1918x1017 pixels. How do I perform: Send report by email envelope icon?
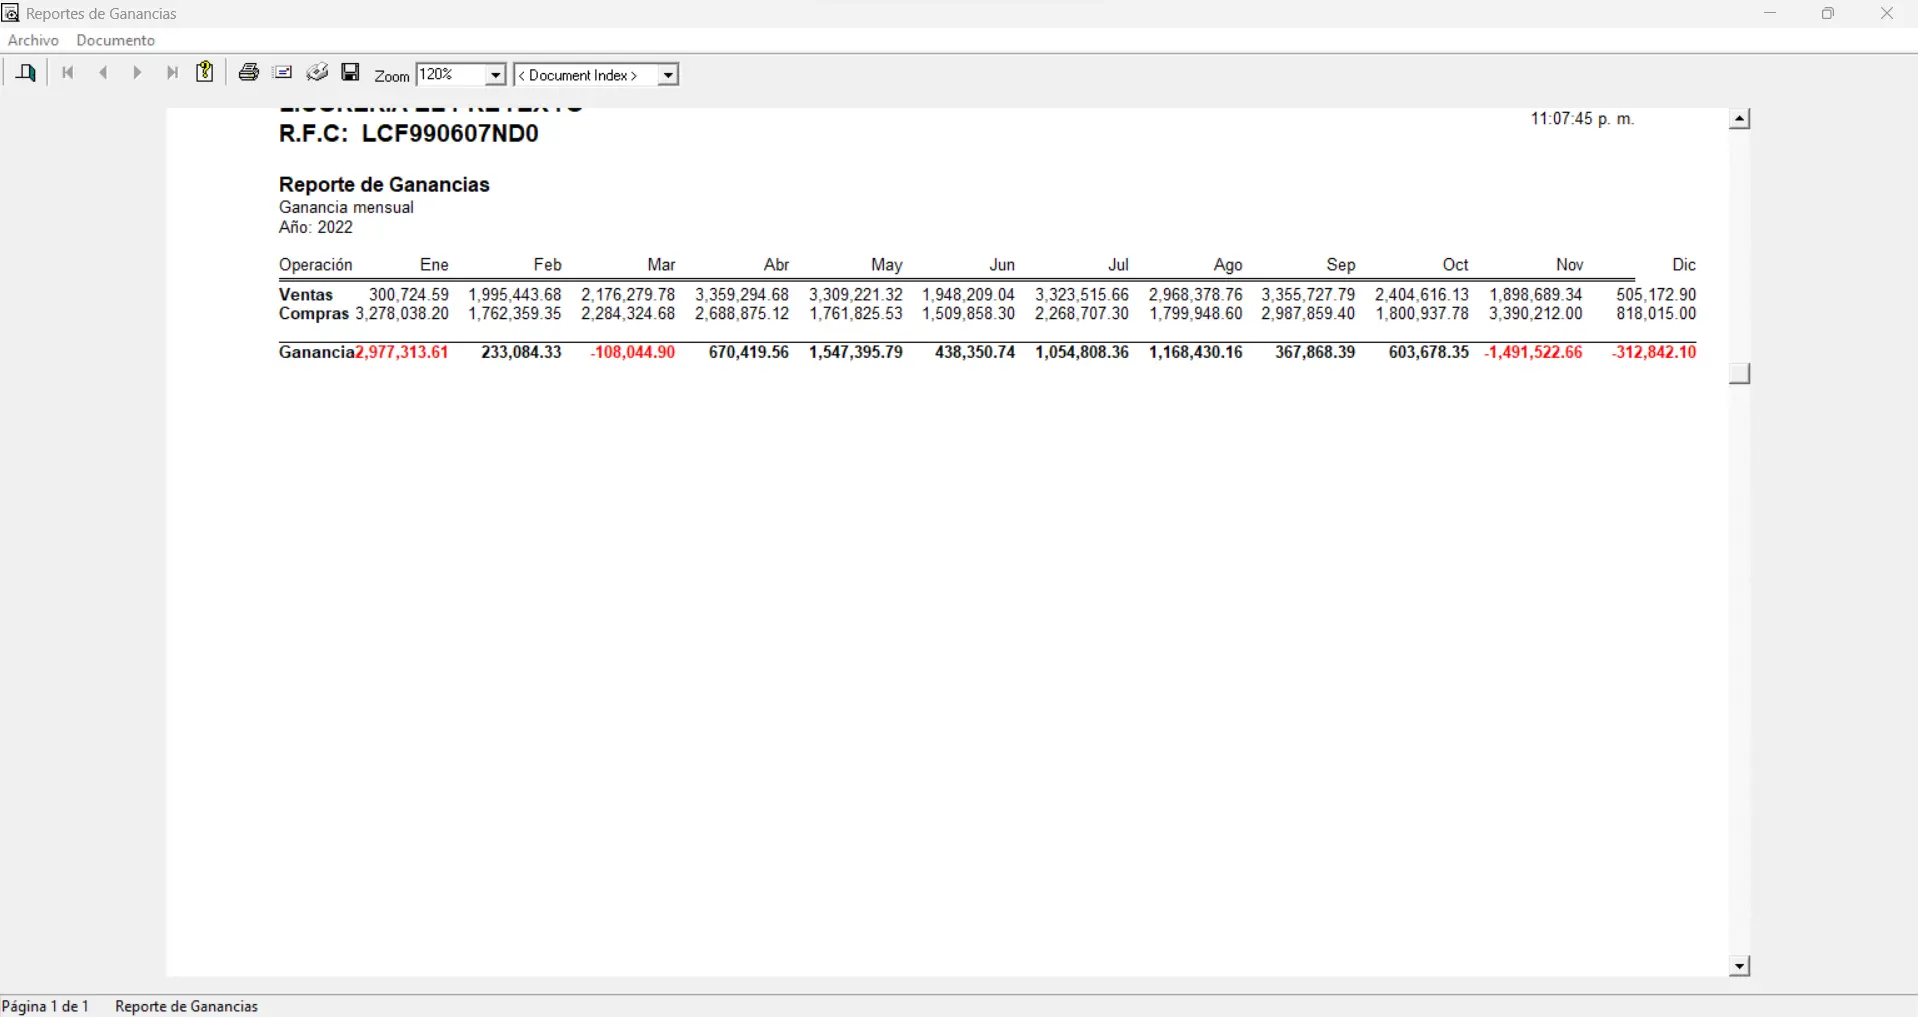tap(283, 72)
